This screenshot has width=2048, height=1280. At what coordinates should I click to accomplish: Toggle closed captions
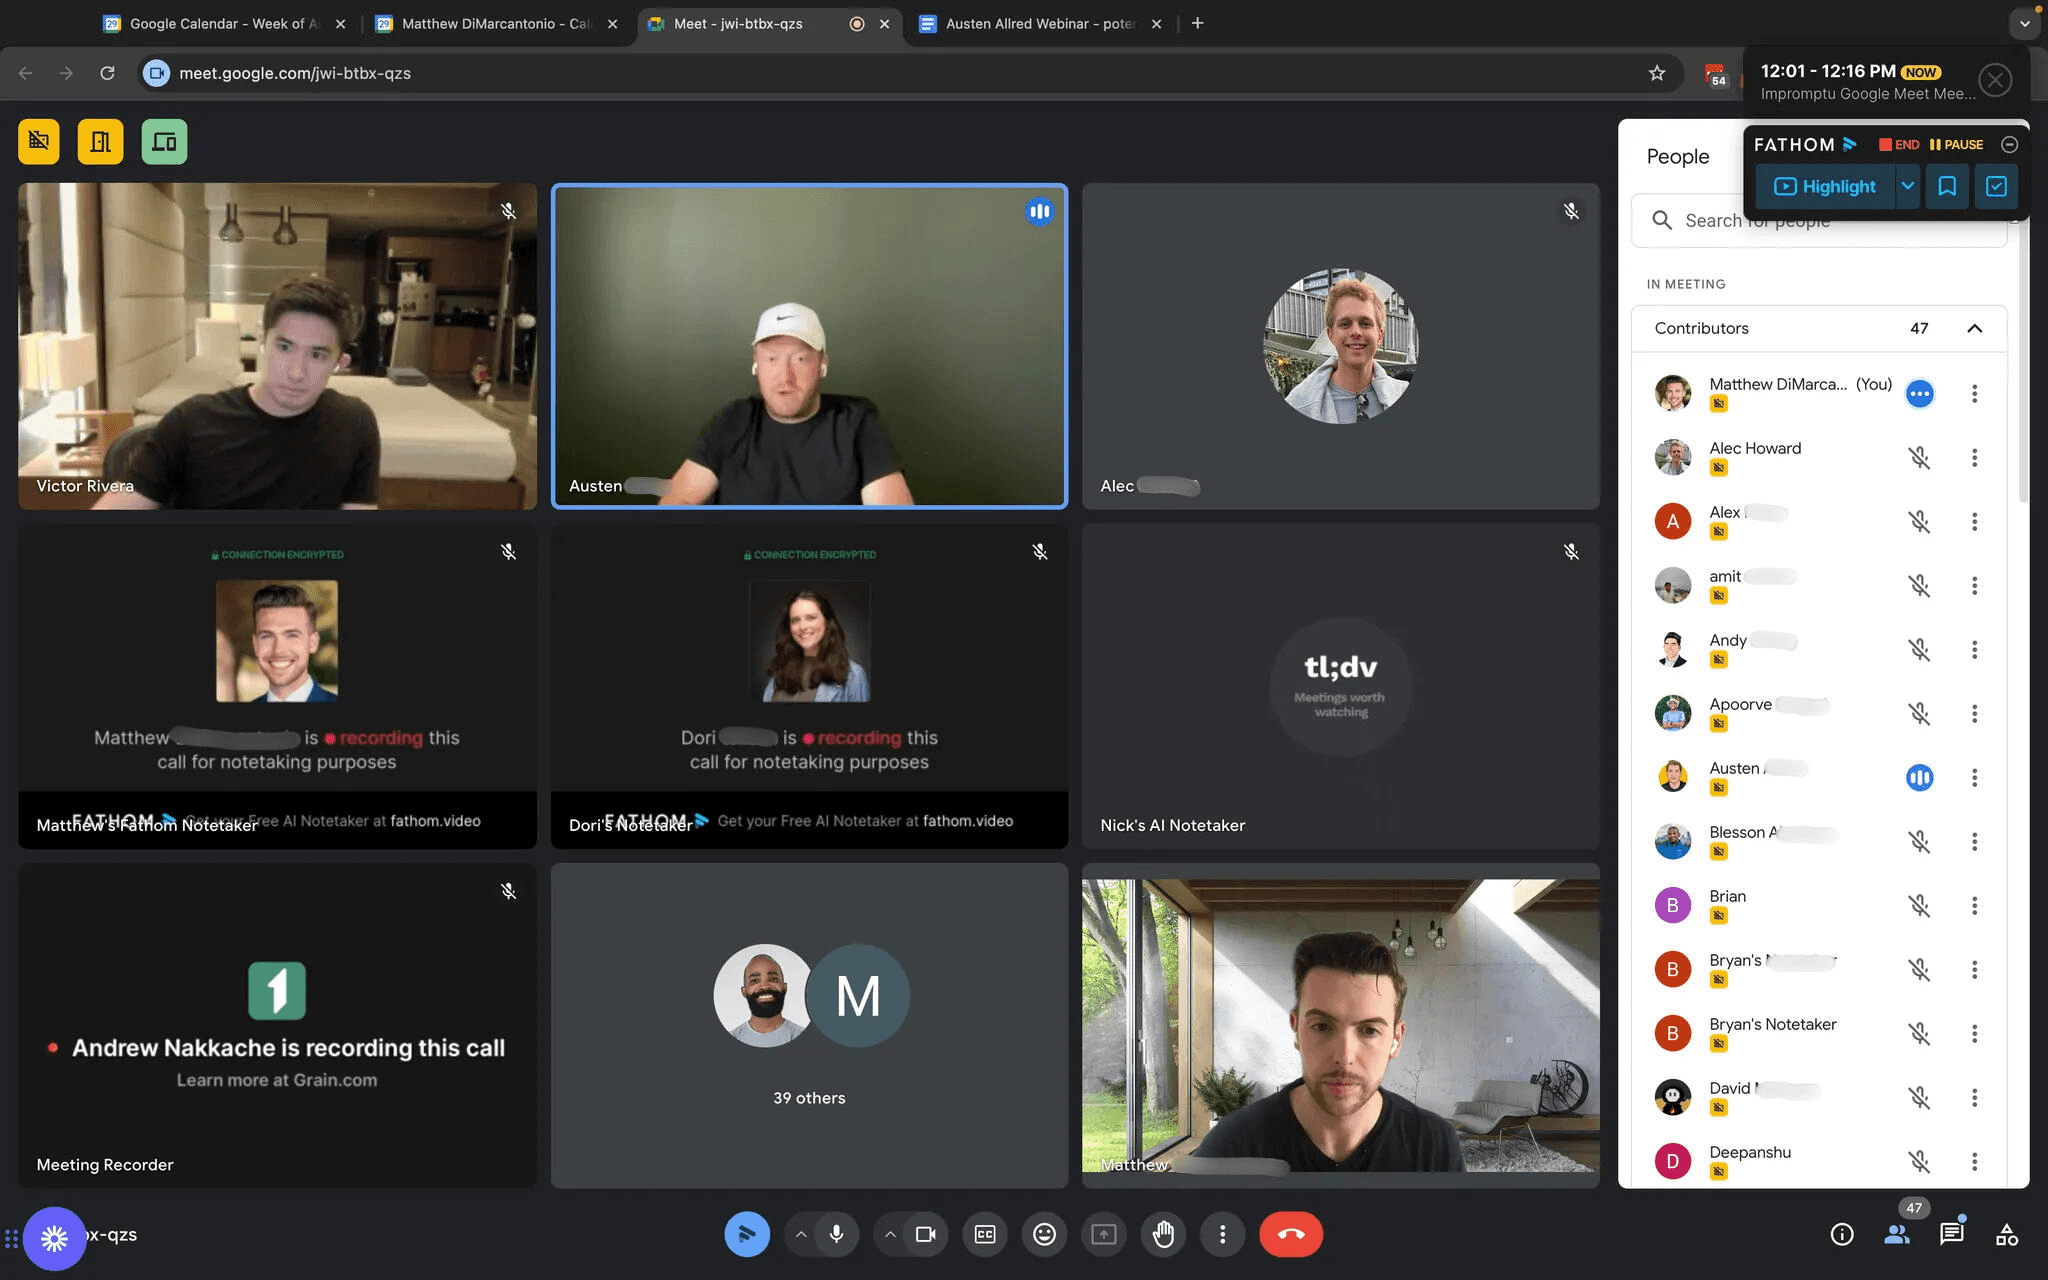pyautogui.click(x=984, y=1234)
